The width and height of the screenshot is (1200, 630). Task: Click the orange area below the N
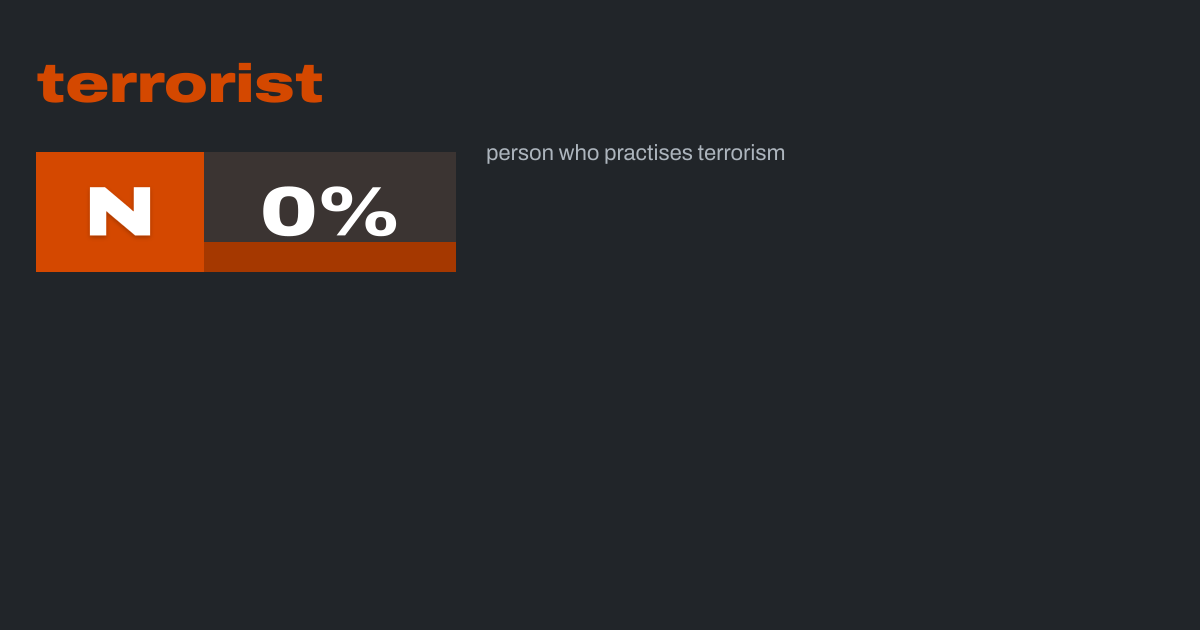click(120, 256)
